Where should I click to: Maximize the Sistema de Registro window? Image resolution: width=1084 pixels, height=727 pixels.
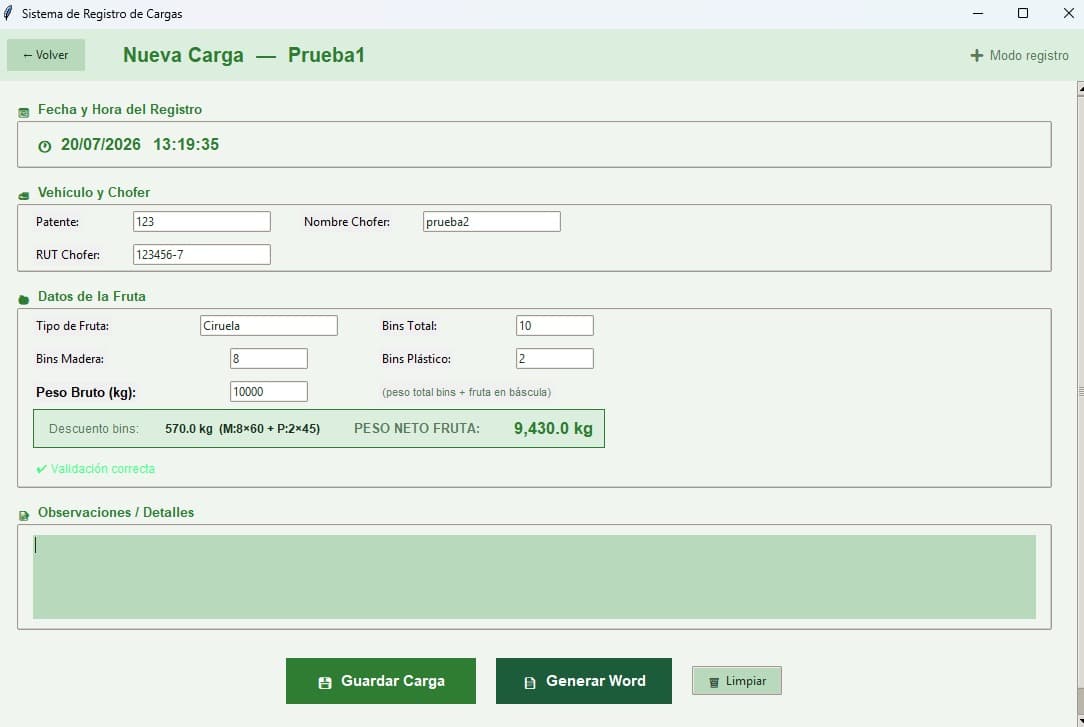[1023, 14]
